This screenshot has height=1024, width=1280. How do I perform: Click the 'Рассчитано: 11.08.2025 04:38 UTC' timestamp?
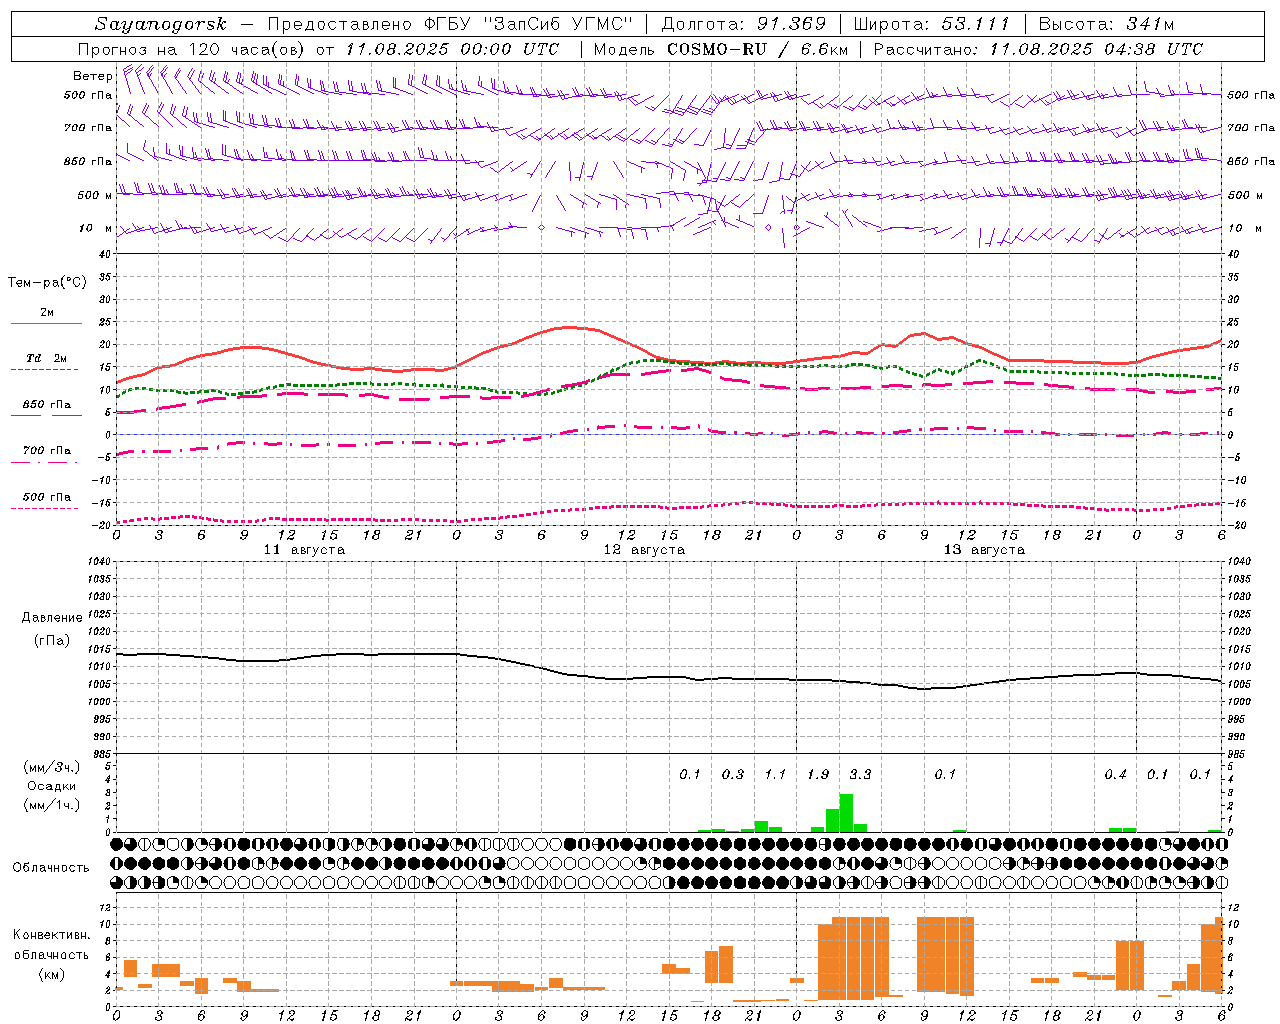[1038, 49]
